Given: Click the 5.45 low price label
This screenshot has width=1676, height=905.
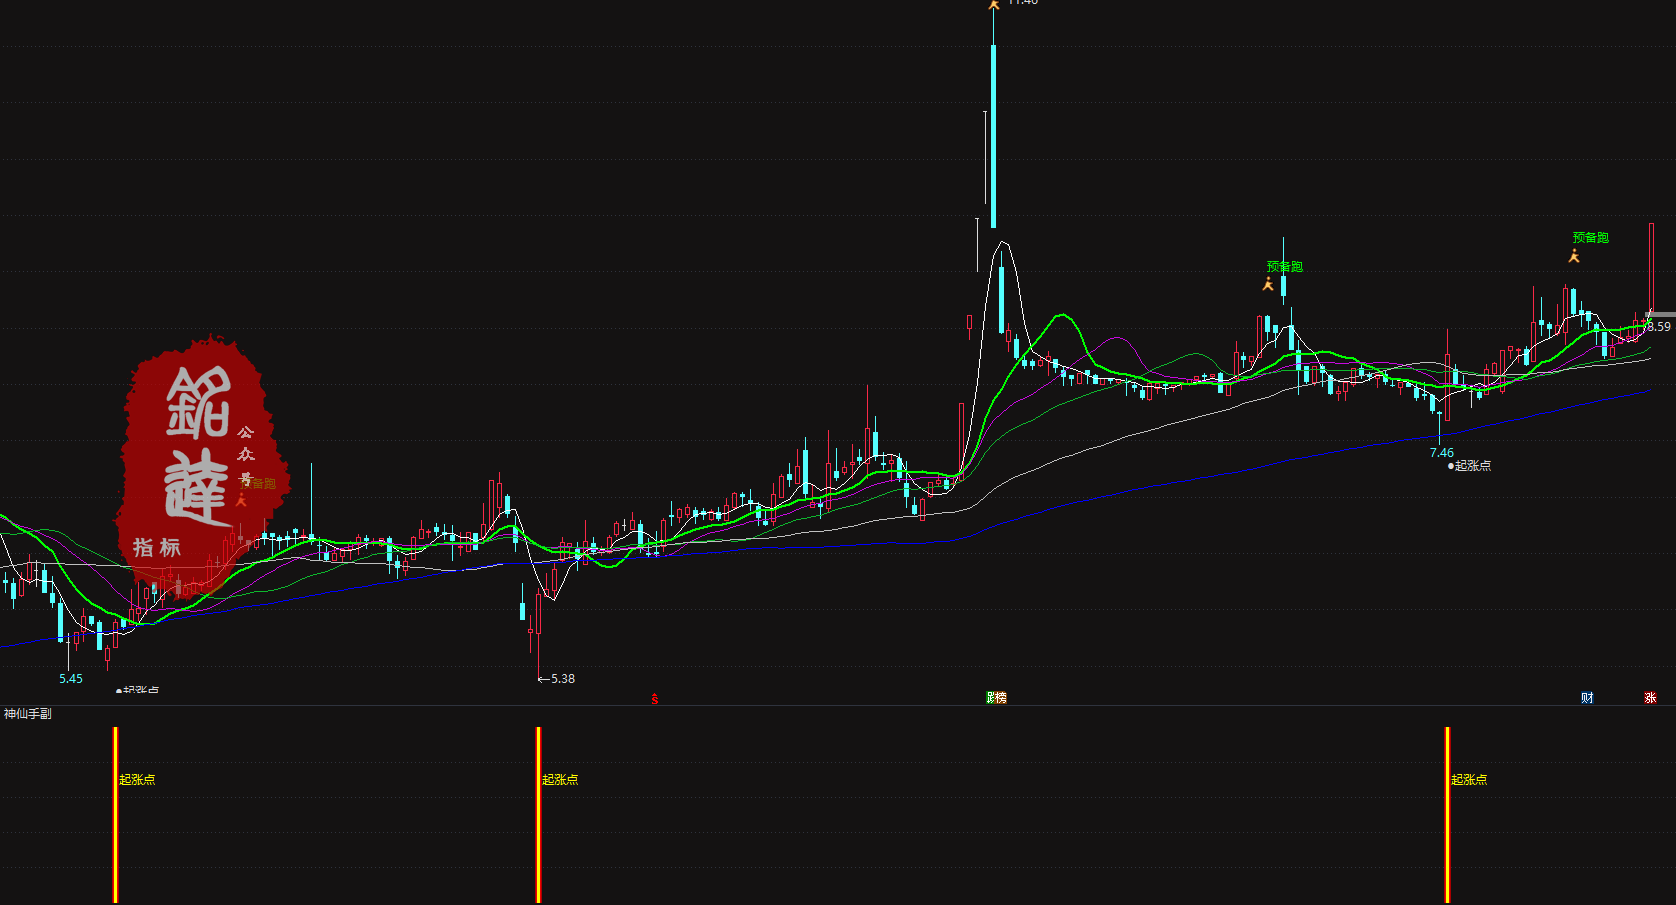Looking at the screenshot, I should coord(71,679).
